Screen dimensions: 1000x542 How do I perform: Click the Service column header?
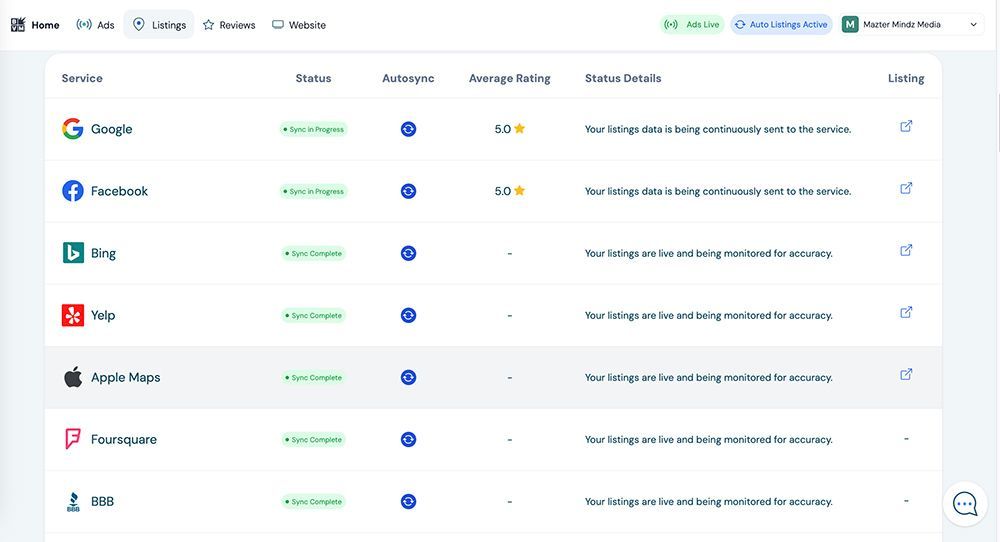[x=82, y=78]
